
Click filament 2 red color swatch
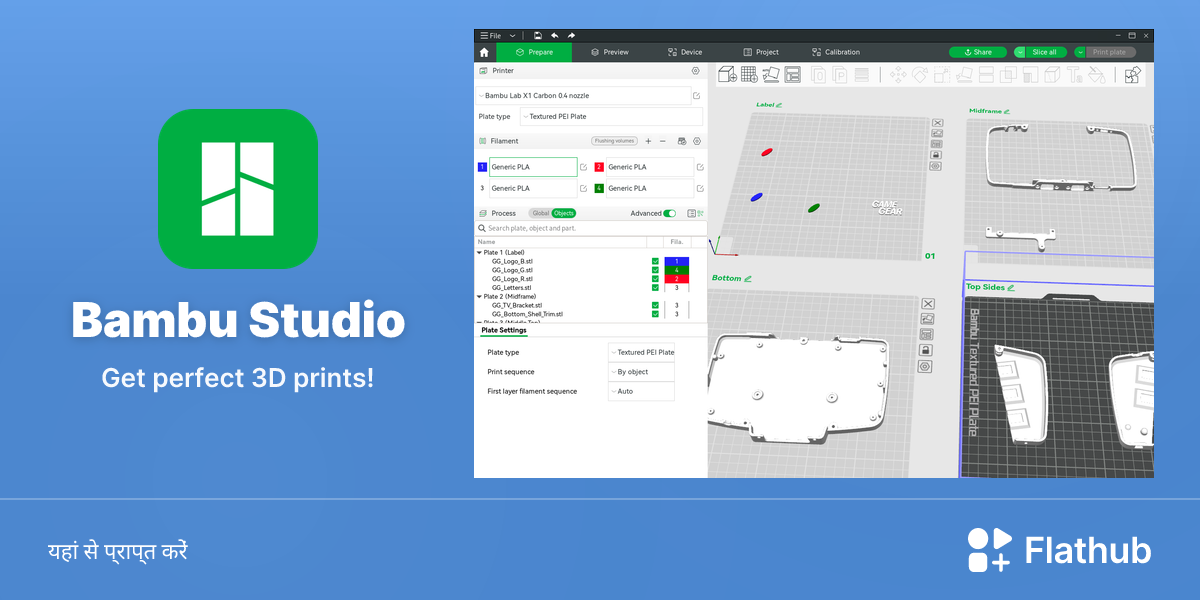[x=599, y=167]
